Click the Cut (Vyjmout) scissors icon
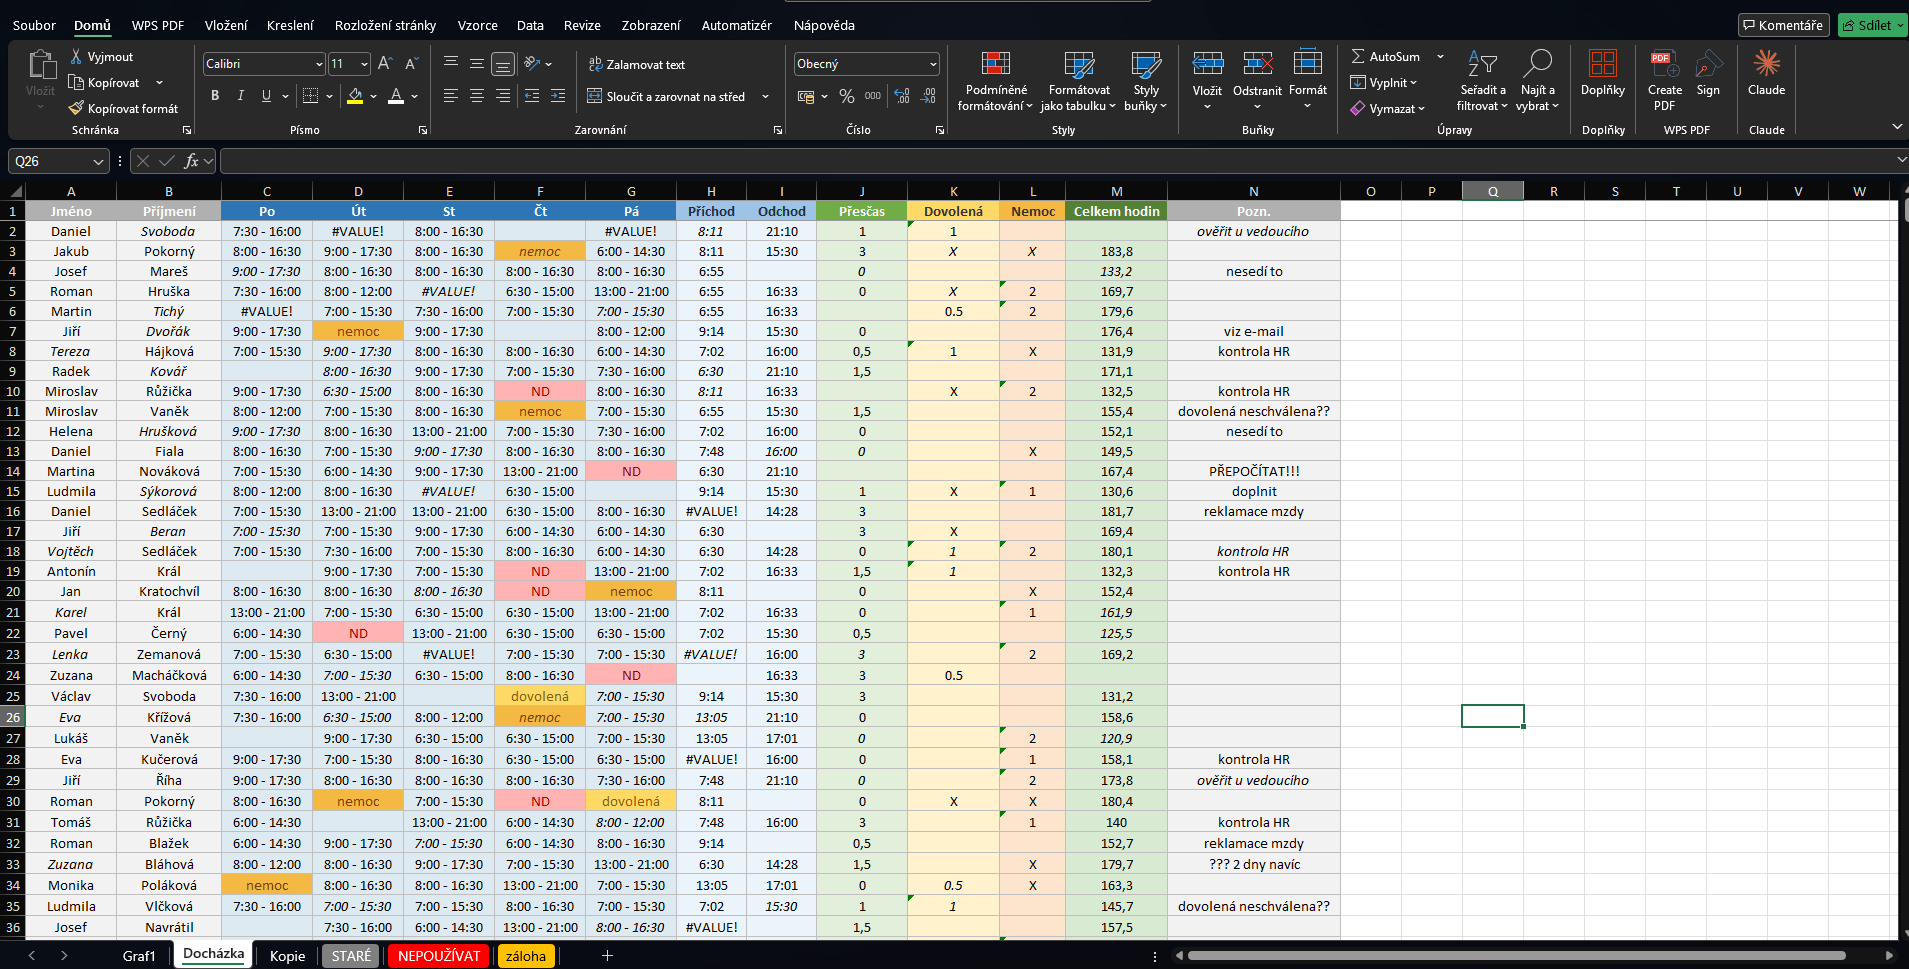Image resolution: width=1909 pixels, height=969 pixels. pyautogui.click(x=77, y=57)
